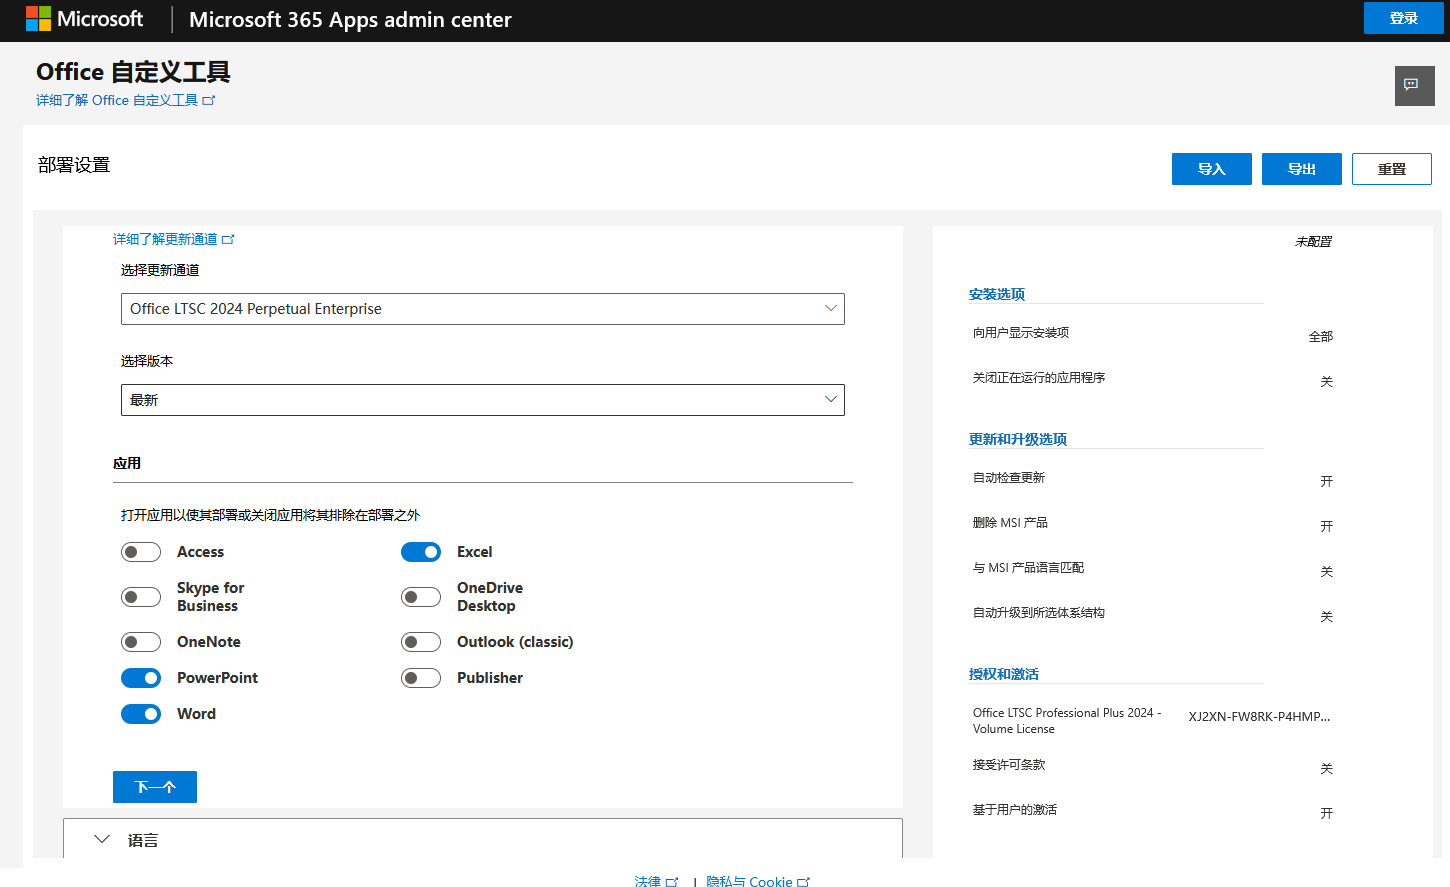Select the 删除 MSI 产品 summary row
Image resolution: width=1450 pixels, height=887 pixels.
pos(1153,524)
